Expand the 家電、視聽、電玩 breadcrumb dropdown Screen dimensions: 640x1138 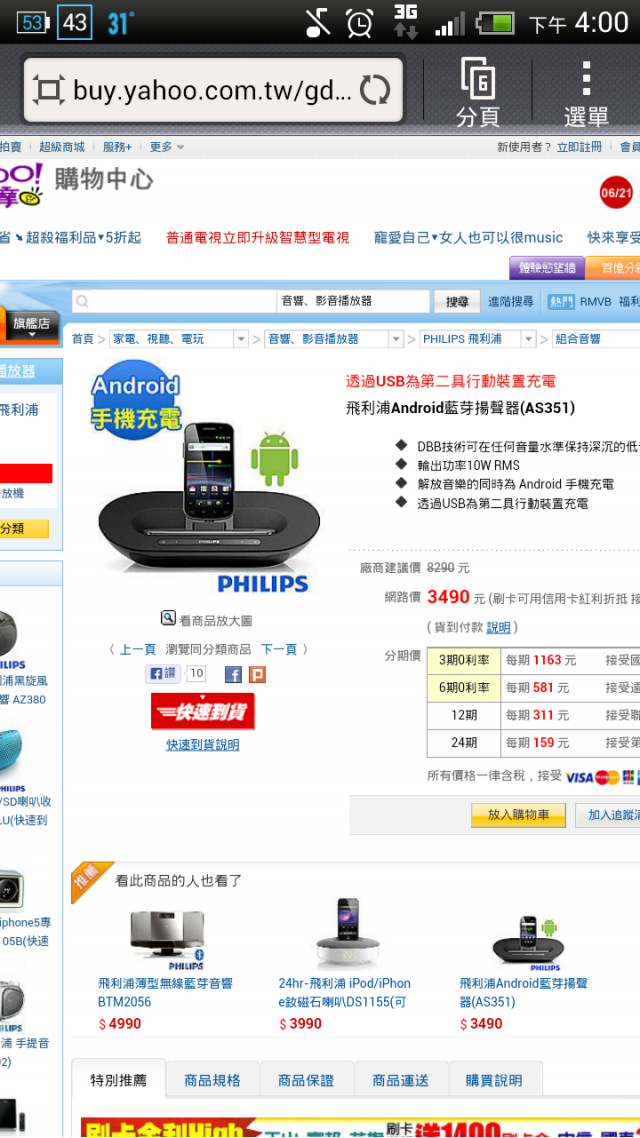coord(241,339)
